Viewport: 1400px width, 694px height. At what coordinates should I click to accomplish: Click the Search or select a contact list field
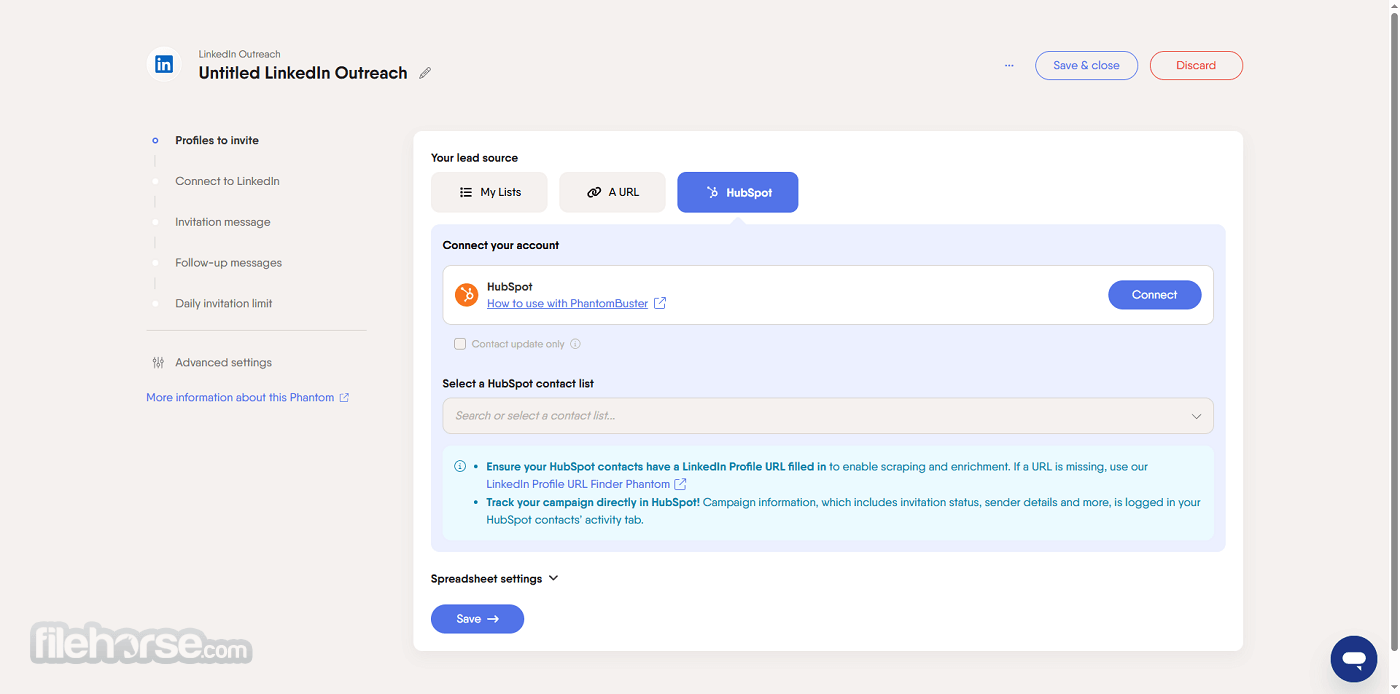(x=828, y=416)
